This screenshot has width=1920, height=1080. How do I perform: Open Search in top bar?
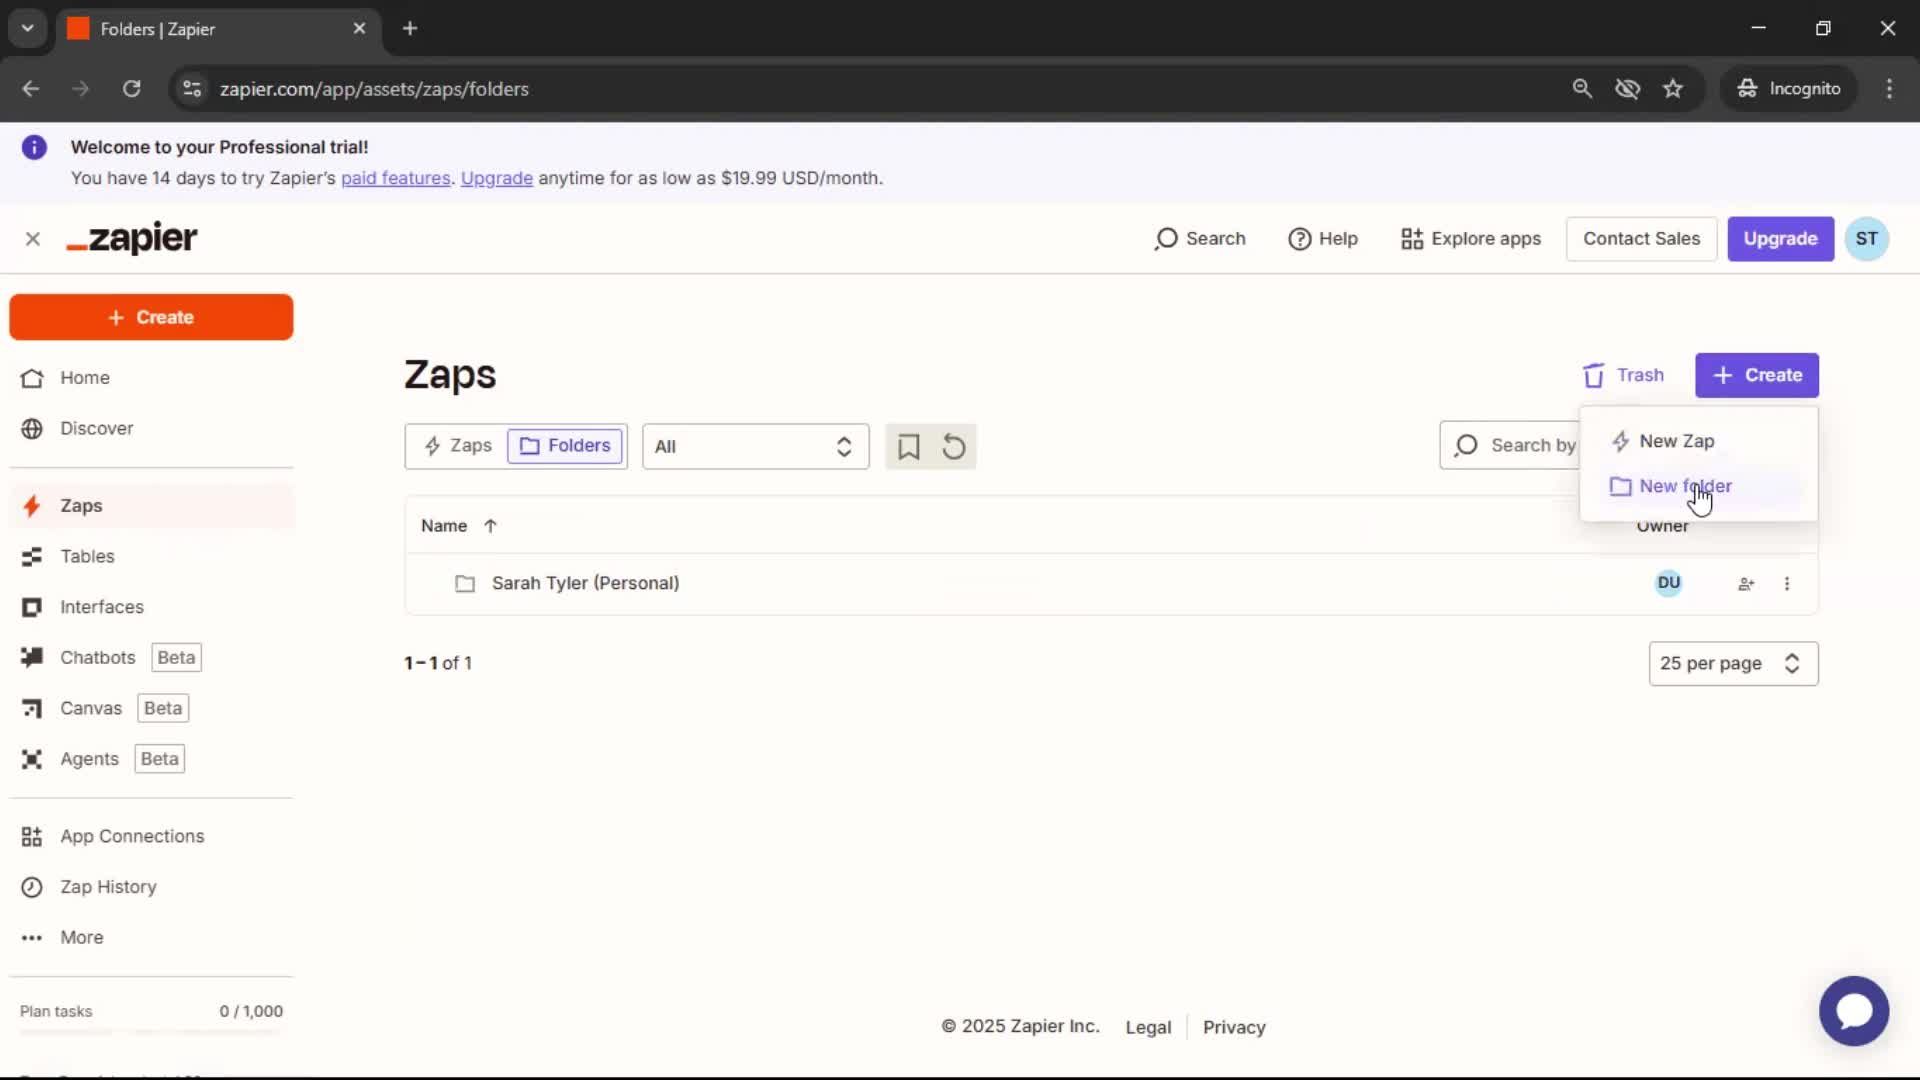click(x=1200, y=239)
